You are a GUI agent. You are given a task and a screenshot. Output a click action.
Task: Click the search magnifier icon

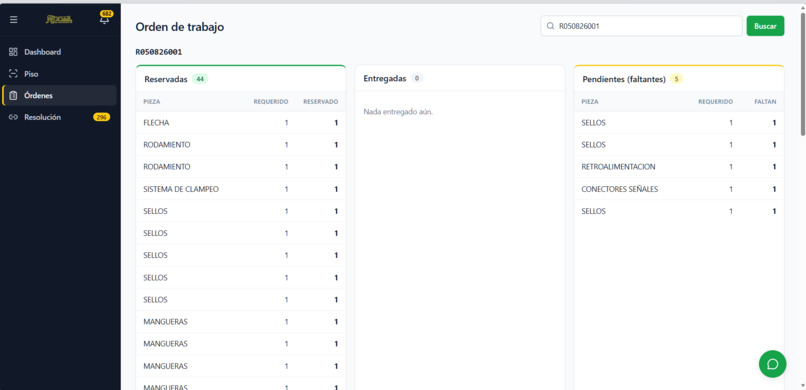550,26
